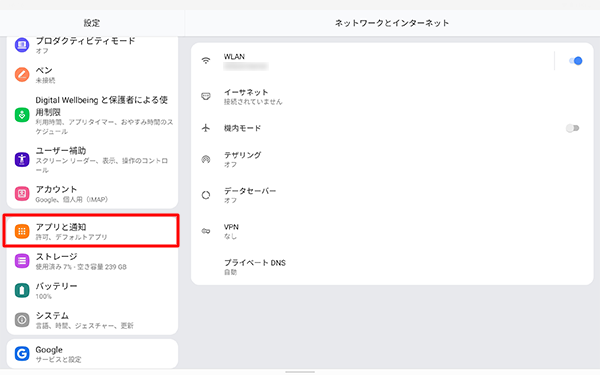Open the WLAN network settings row
Screen dimensions: 600x375
[x=371, y=61]
